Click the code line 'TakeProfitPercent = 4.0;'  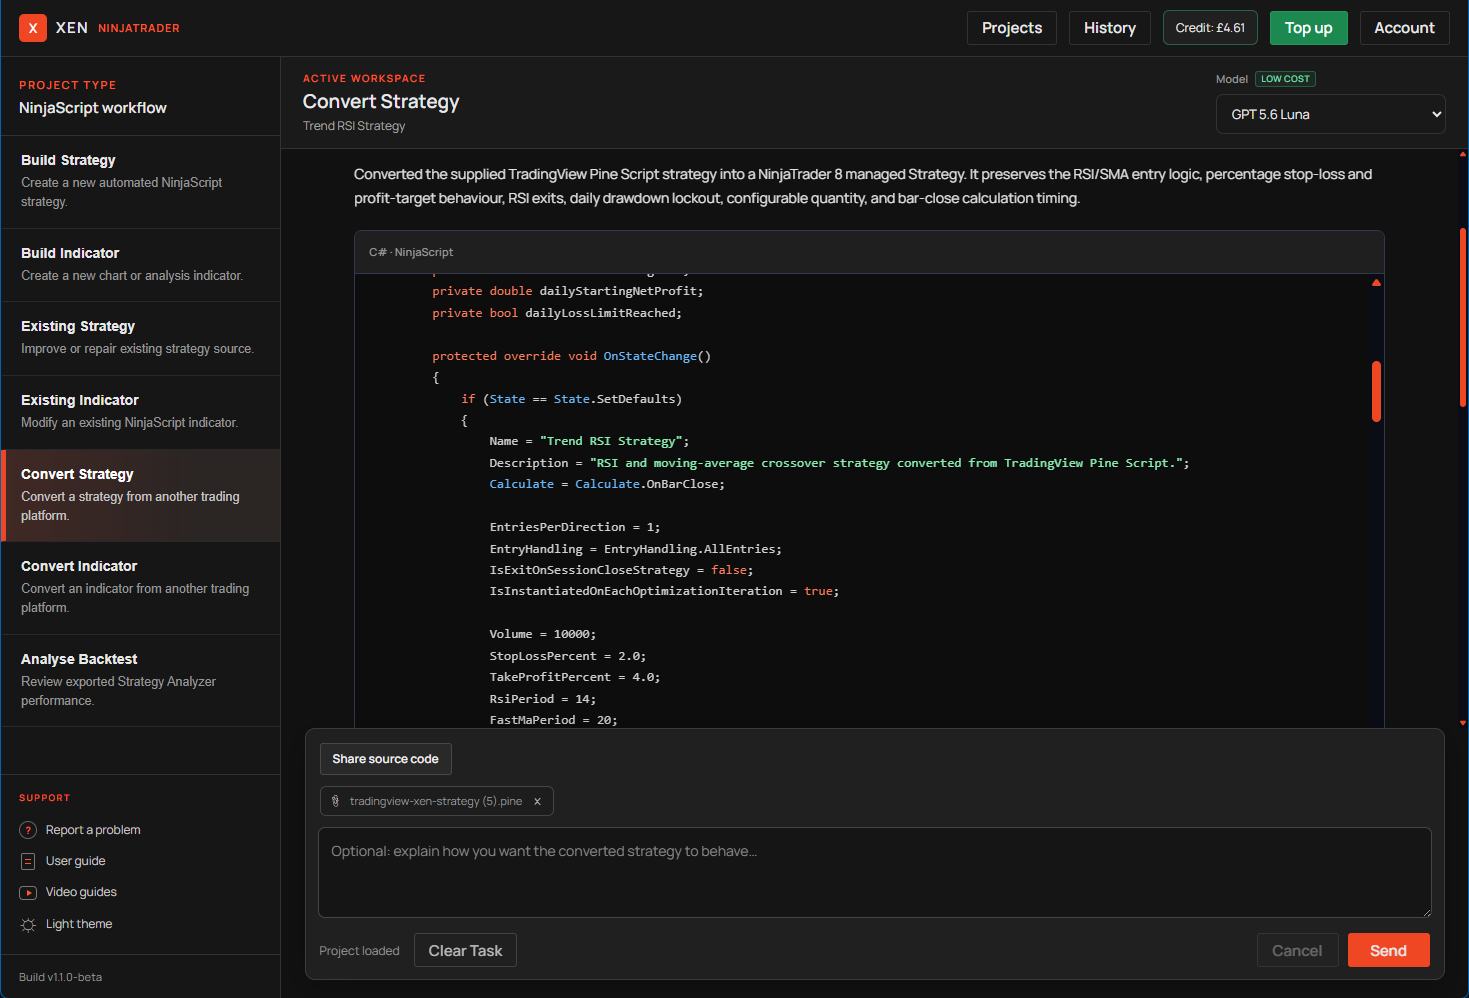(575, 677)
